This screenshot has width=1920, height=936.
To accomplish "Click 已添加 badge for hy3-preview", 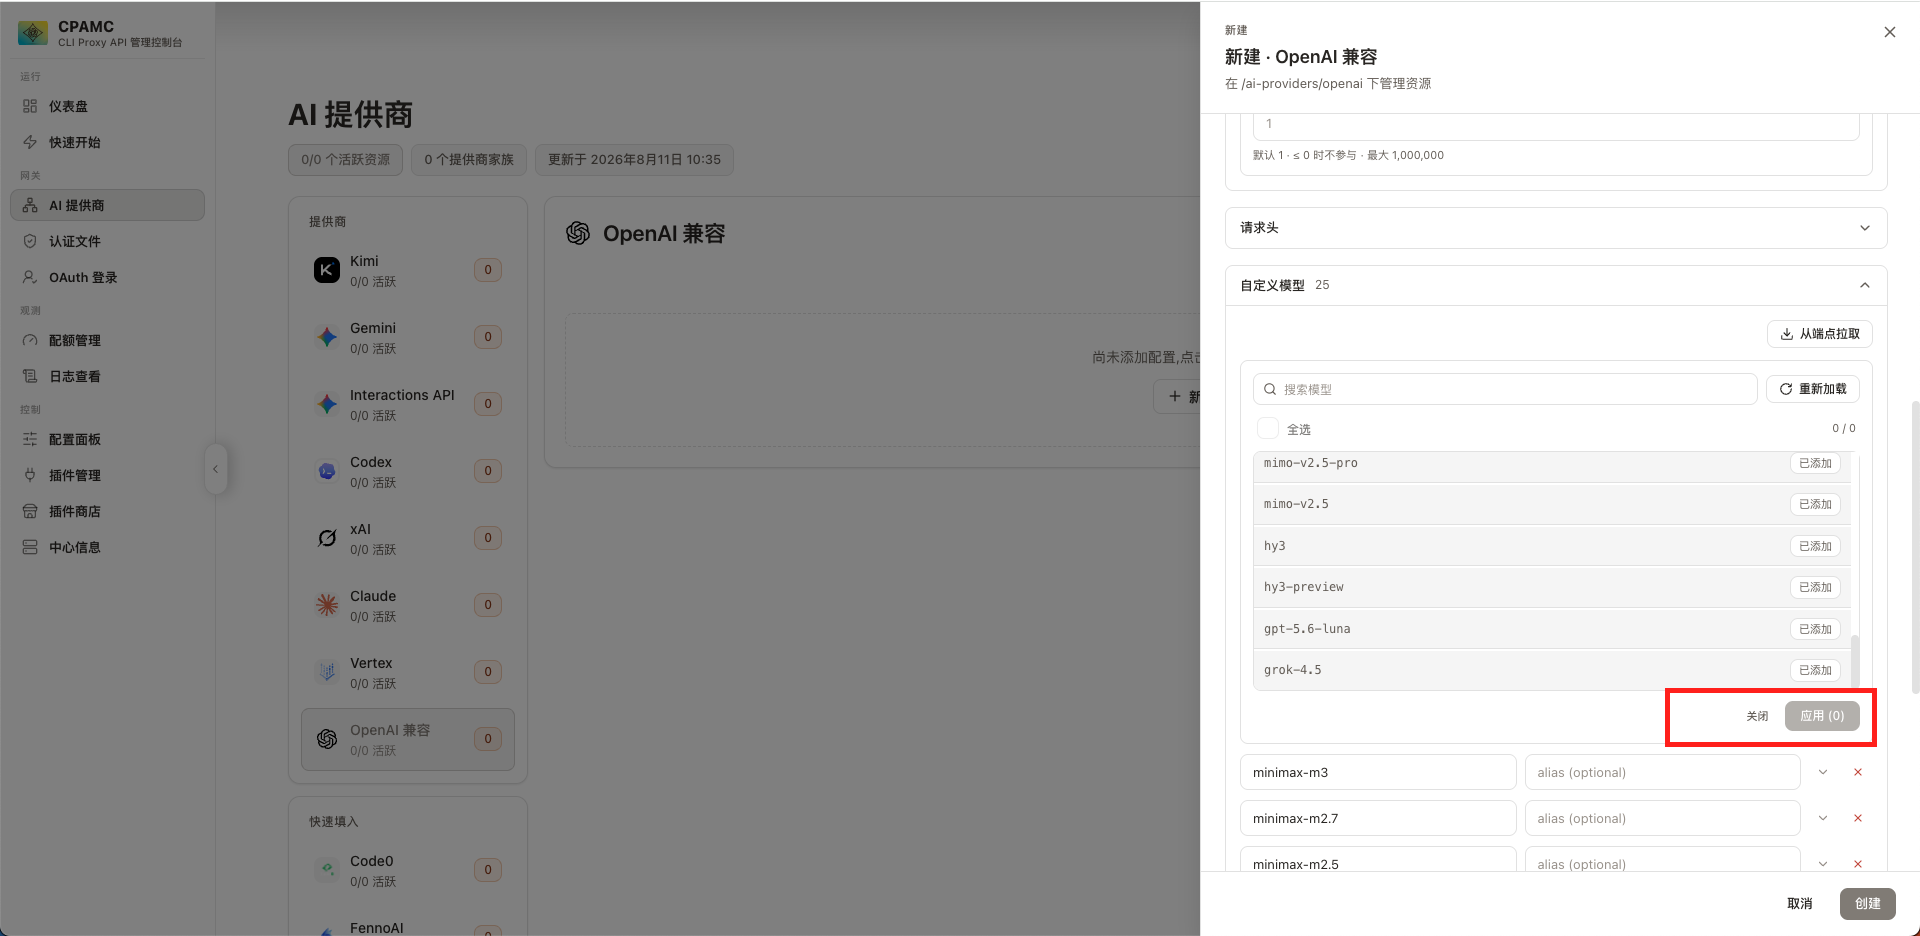I will click(x=1815, y=587).
